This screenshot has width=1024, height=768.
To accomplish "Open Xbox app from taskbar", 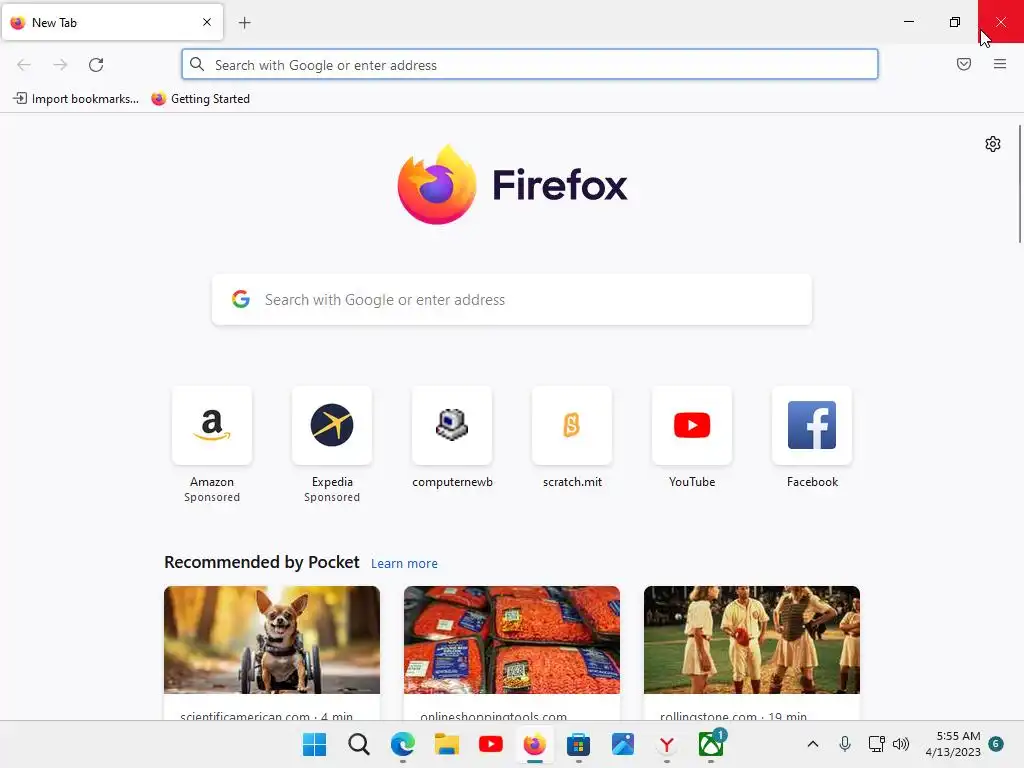I will (x=711, y=743).
